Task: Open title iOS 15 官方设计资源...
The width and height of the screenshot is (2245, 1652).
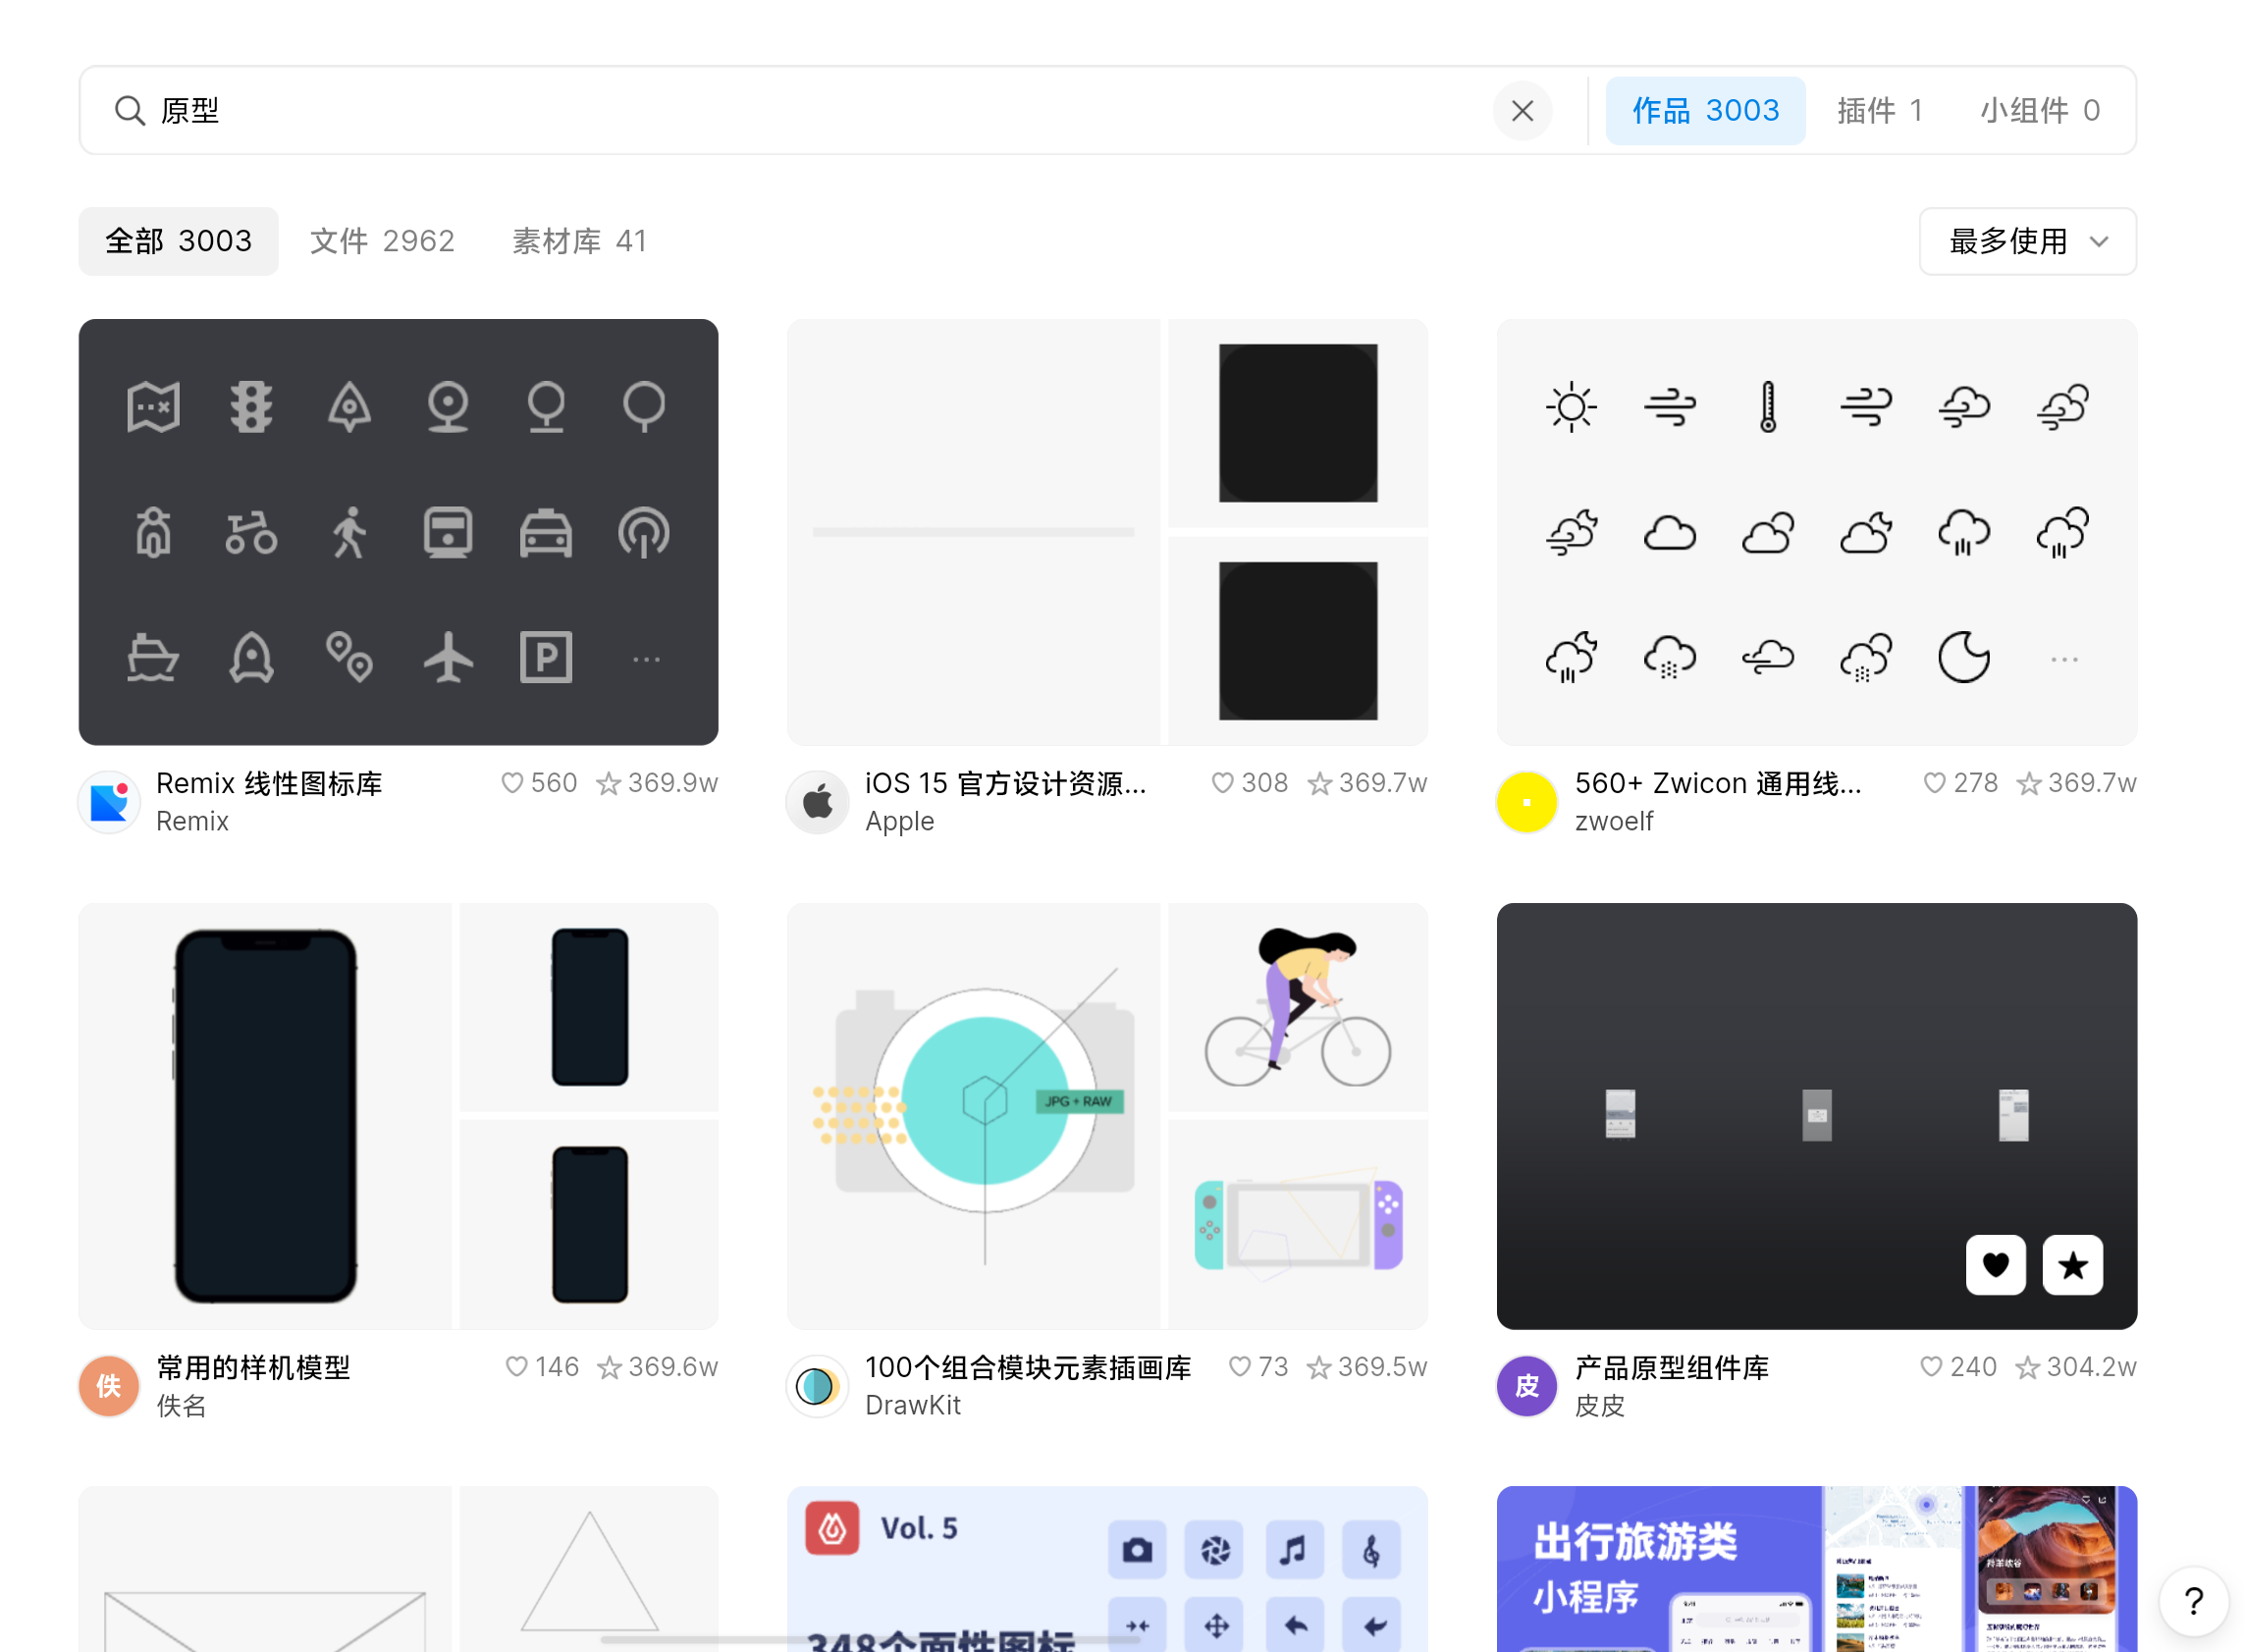Action: [x=1006, y=783]
